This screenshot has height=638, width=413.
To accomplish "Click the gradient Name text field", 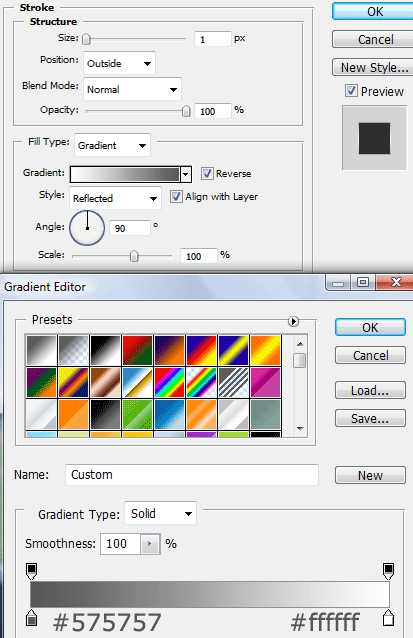I will [192, 474].
